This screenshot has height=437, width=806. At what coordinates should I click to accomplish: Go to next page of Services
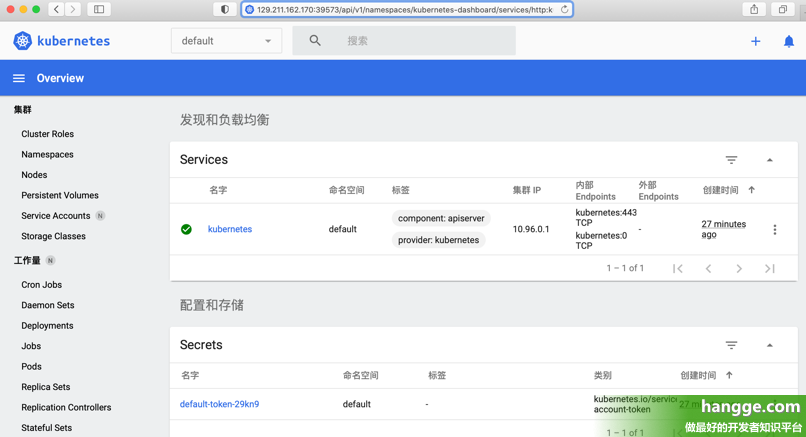(739, 268)
